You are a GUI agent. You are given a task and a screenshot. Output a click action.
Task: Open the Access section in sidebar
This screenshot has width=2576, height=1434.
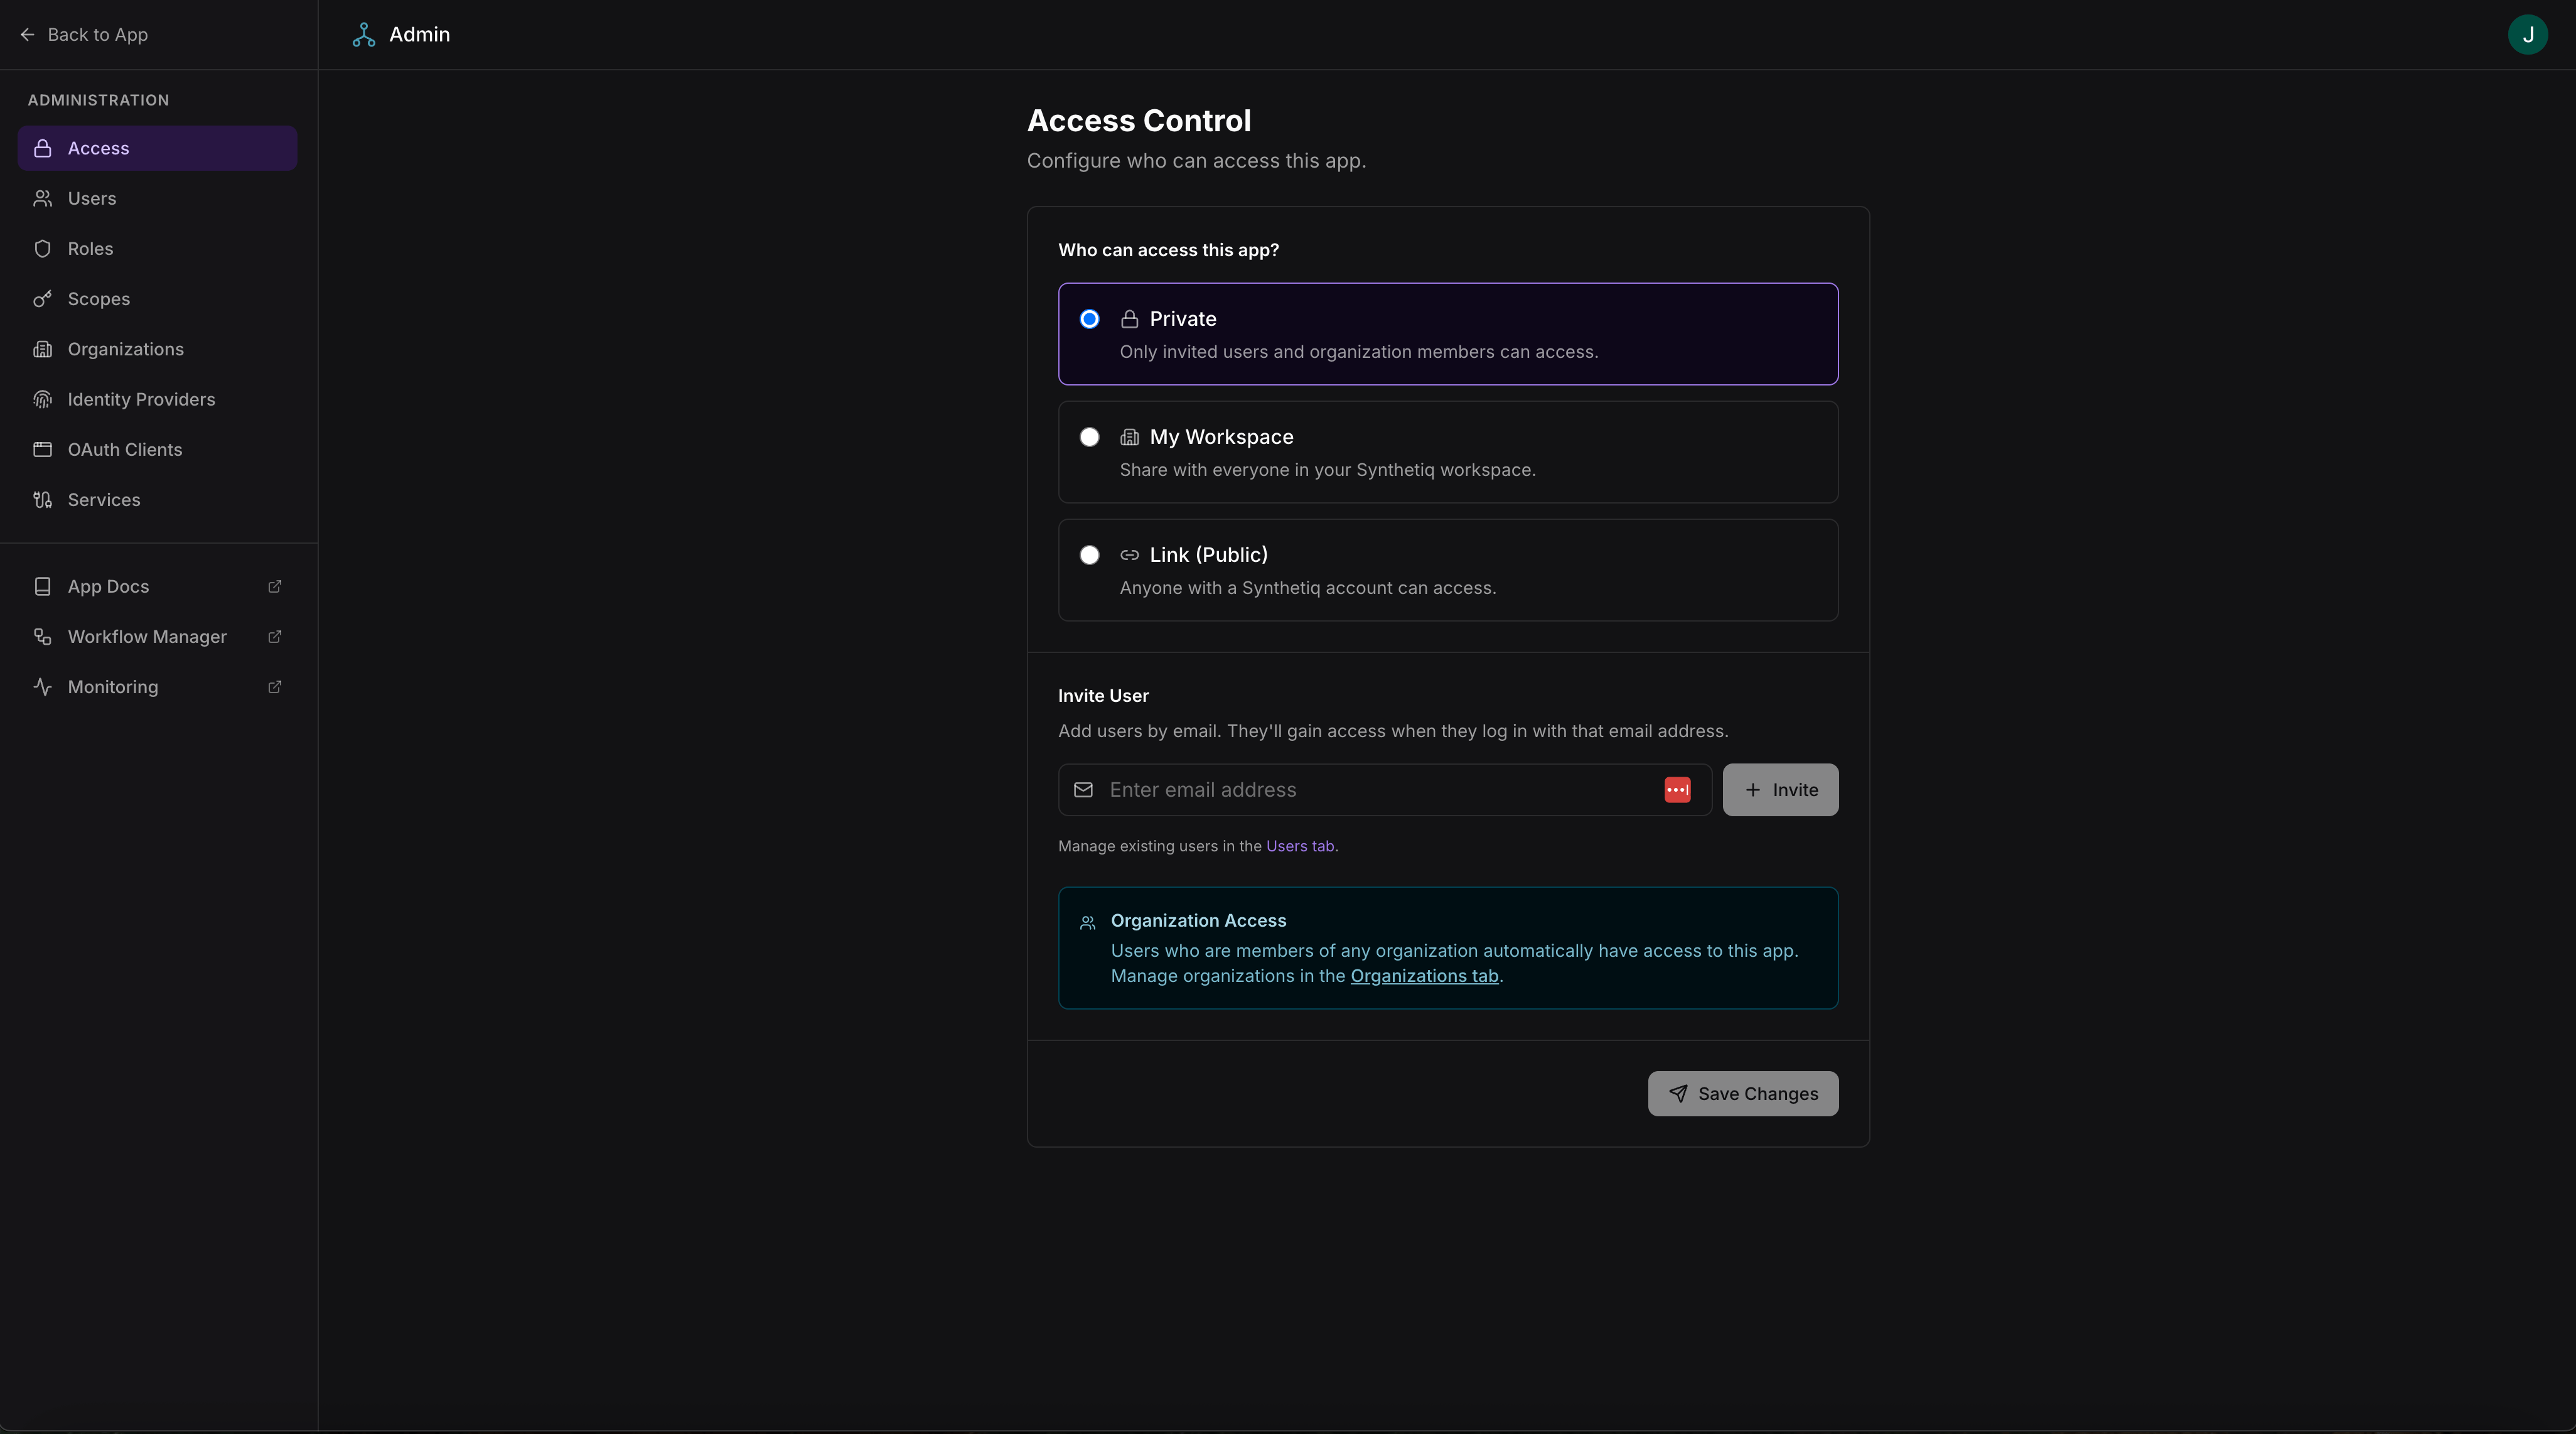pos(157,148)
